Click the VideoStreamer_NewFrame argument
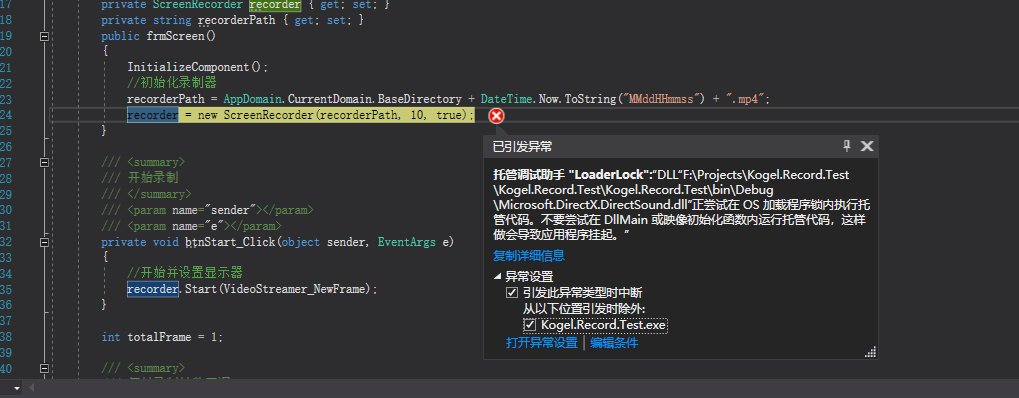This screenshot has height=398, width=1019. pos(295,289)
